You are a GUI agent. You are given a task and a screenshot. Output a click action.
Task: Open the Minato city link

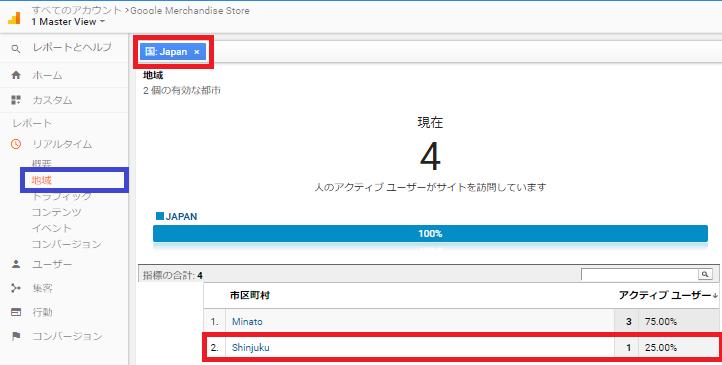(x=247, y=322)
